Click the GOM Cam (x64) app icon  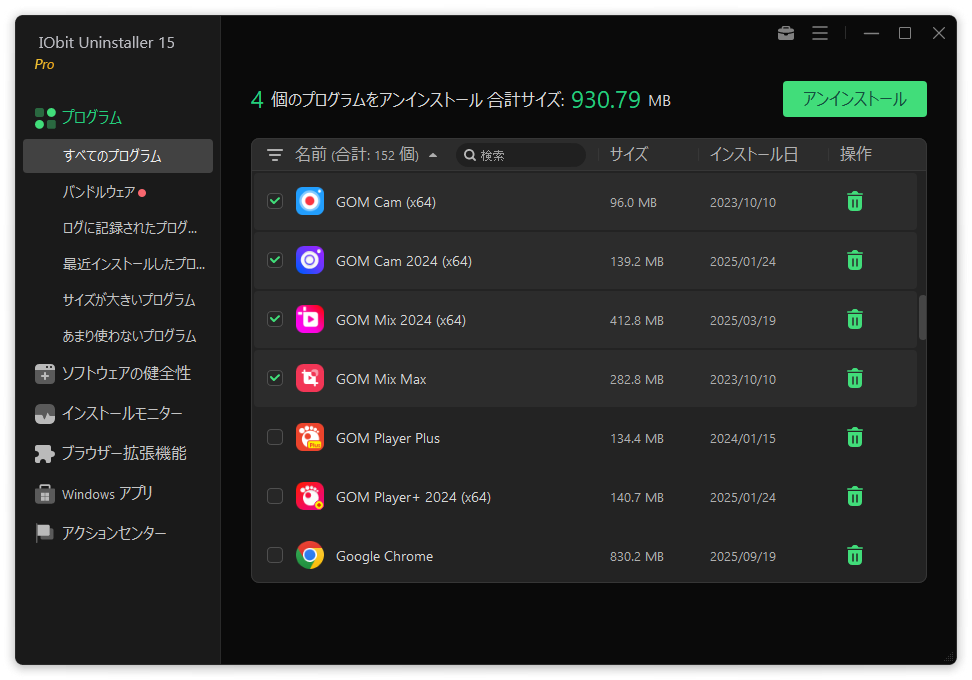coord(310,201)
